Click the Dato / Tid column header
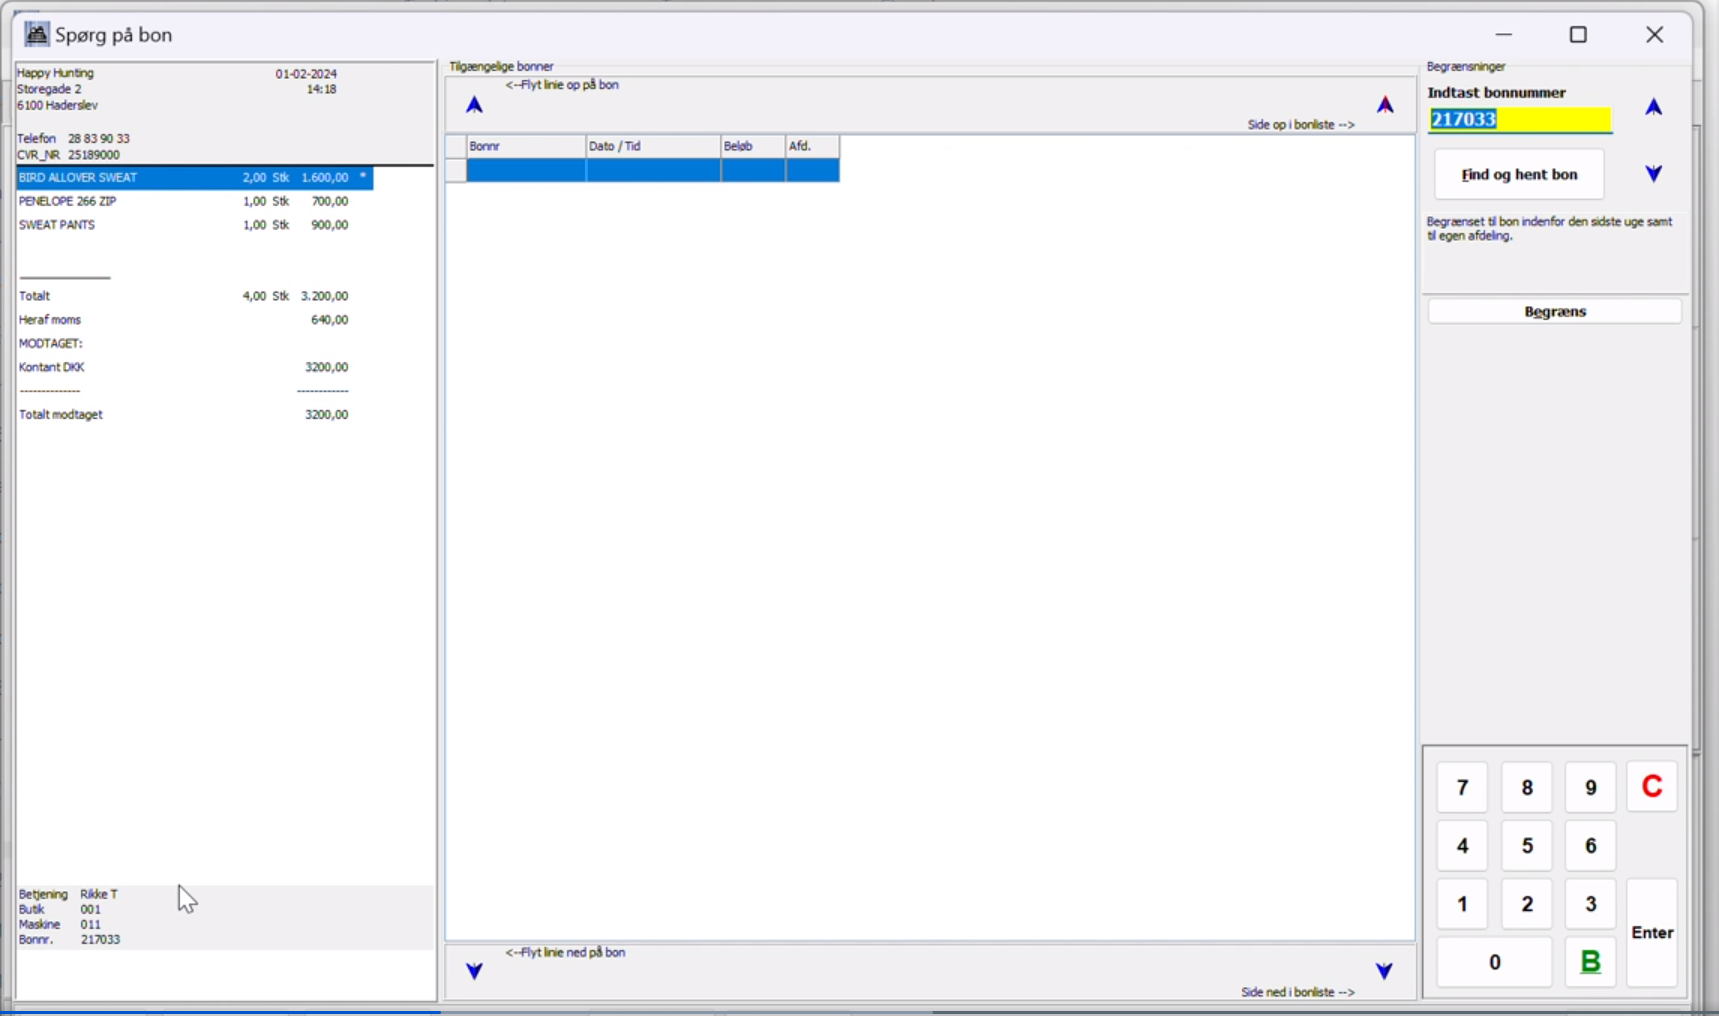 point(652,146)
